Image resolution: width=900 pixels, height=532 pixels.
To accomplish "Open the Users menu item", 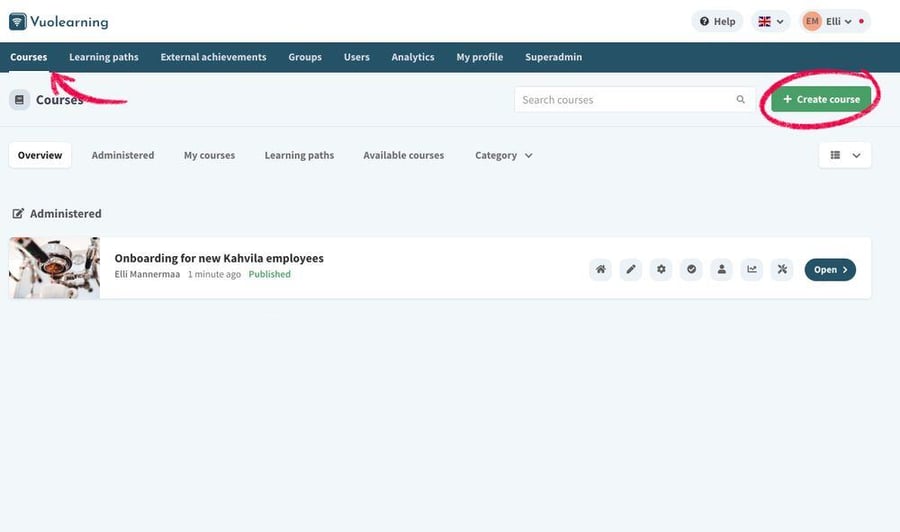I will tap(356, 57).
